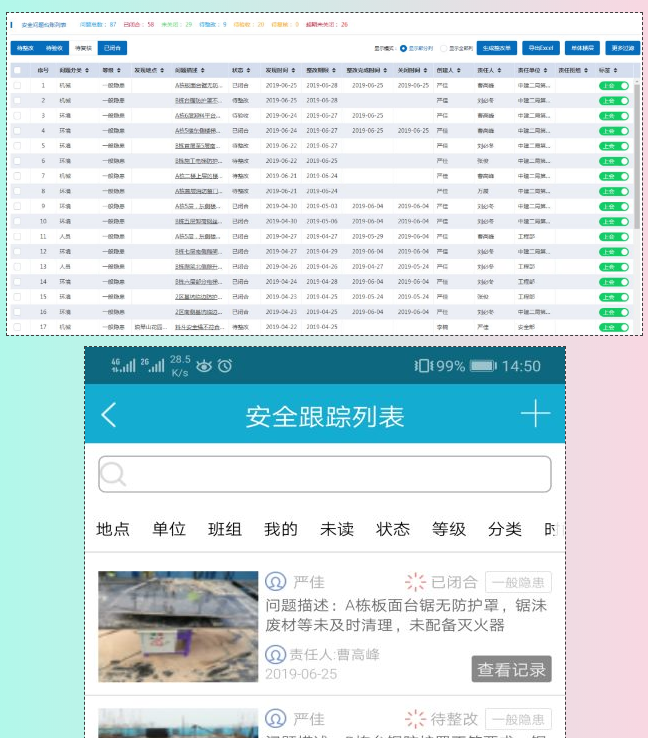The width and height of the screenshot is (648, 738).
Task: Click the blue button left of 更多过滤
Action: (583, 48)
